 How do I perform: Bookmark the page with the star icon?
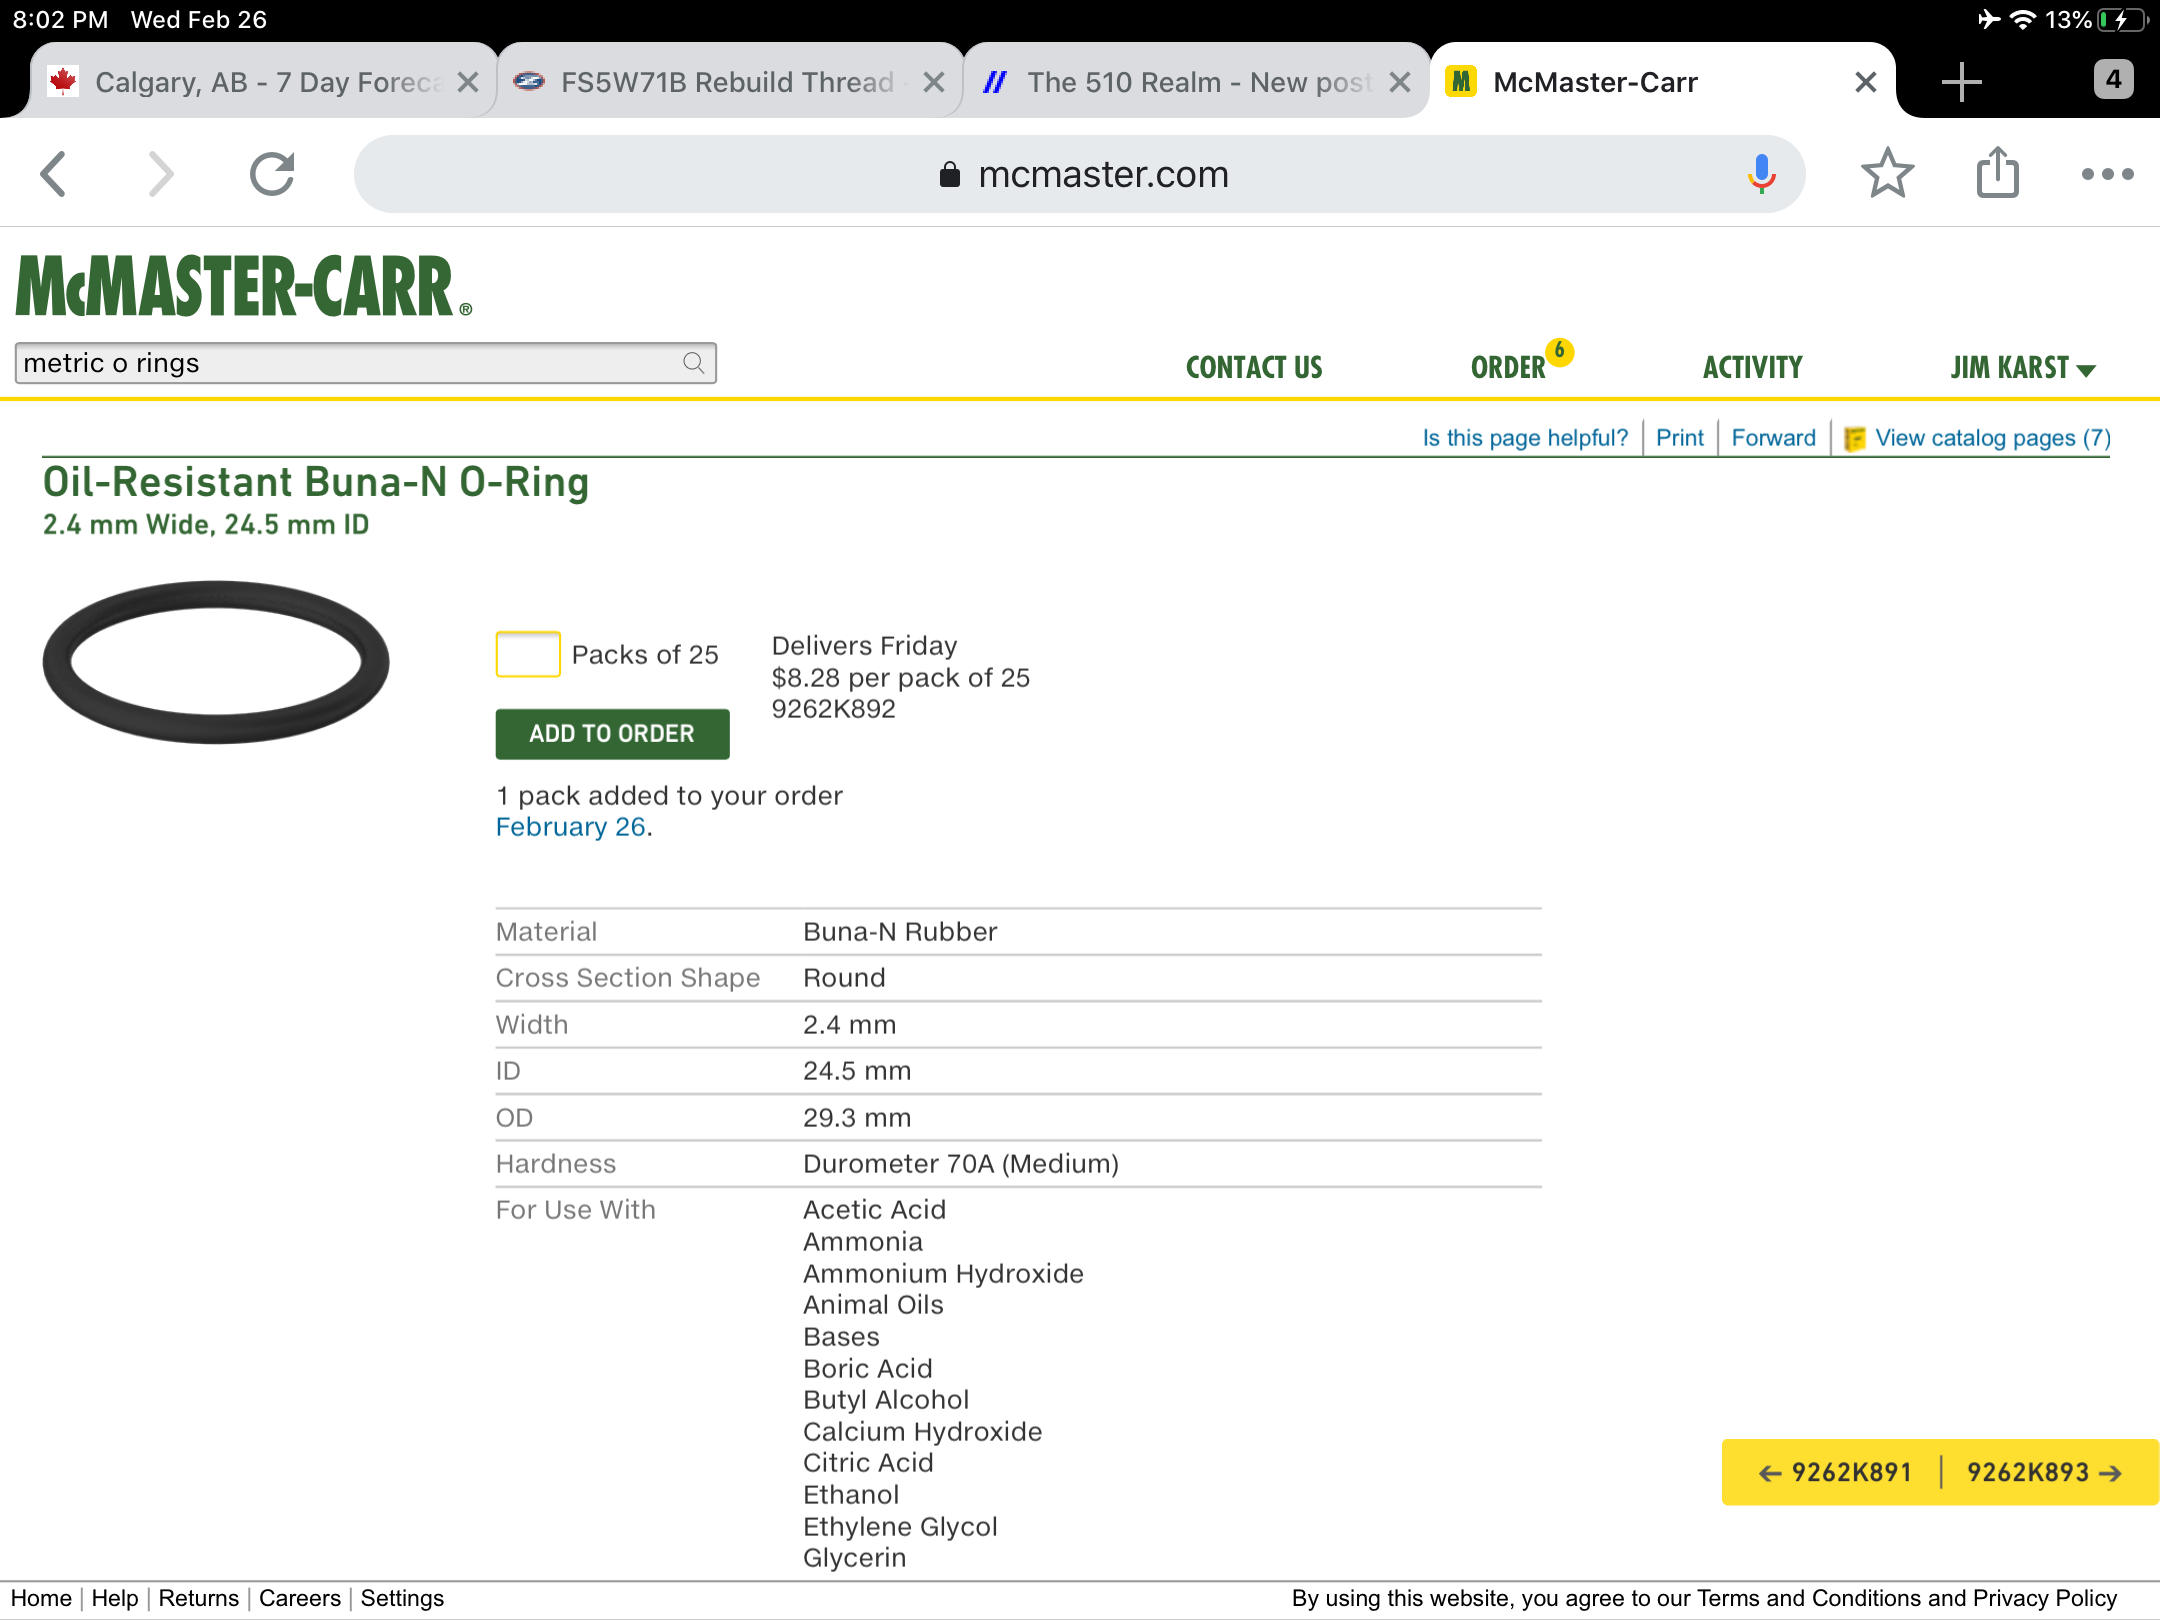(x=1887, y=173)
